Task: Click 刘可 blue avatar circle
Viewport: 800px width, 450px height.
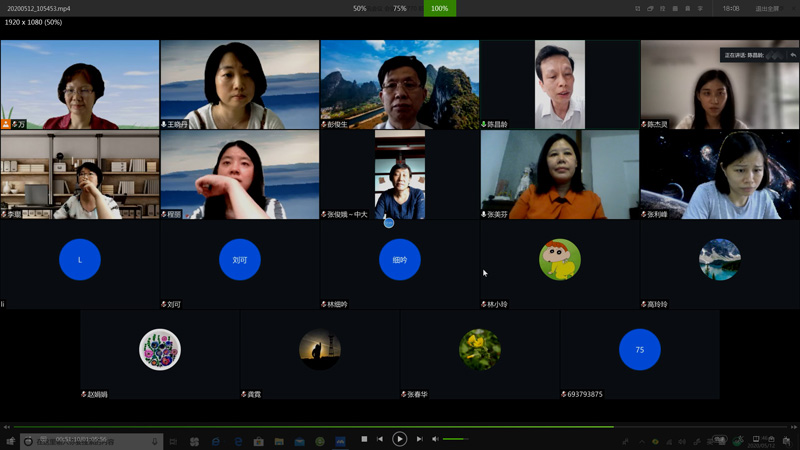Action: [239, 260]
